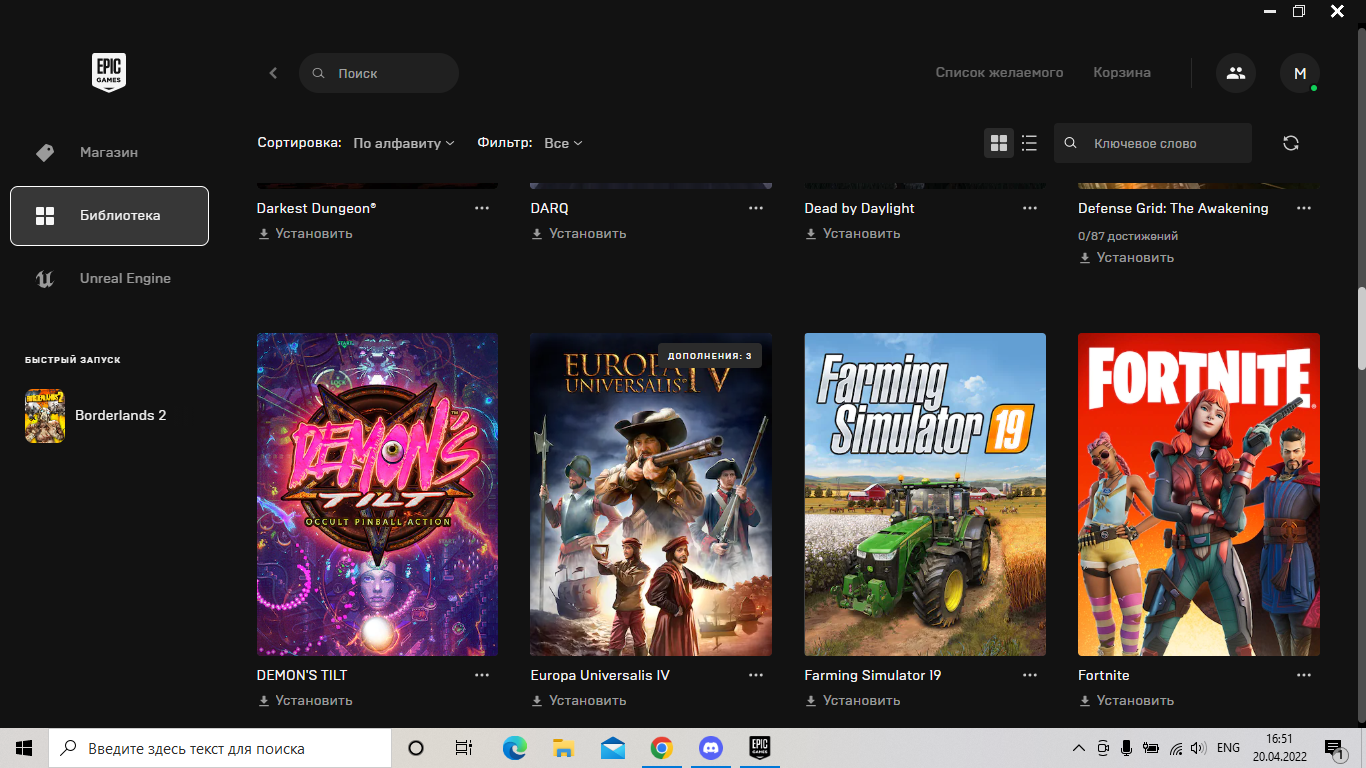Click the Darkest Dungeon title text
Image resolution: width=1366 pixels, height=768 pixels.
click(x=316, y=208)
